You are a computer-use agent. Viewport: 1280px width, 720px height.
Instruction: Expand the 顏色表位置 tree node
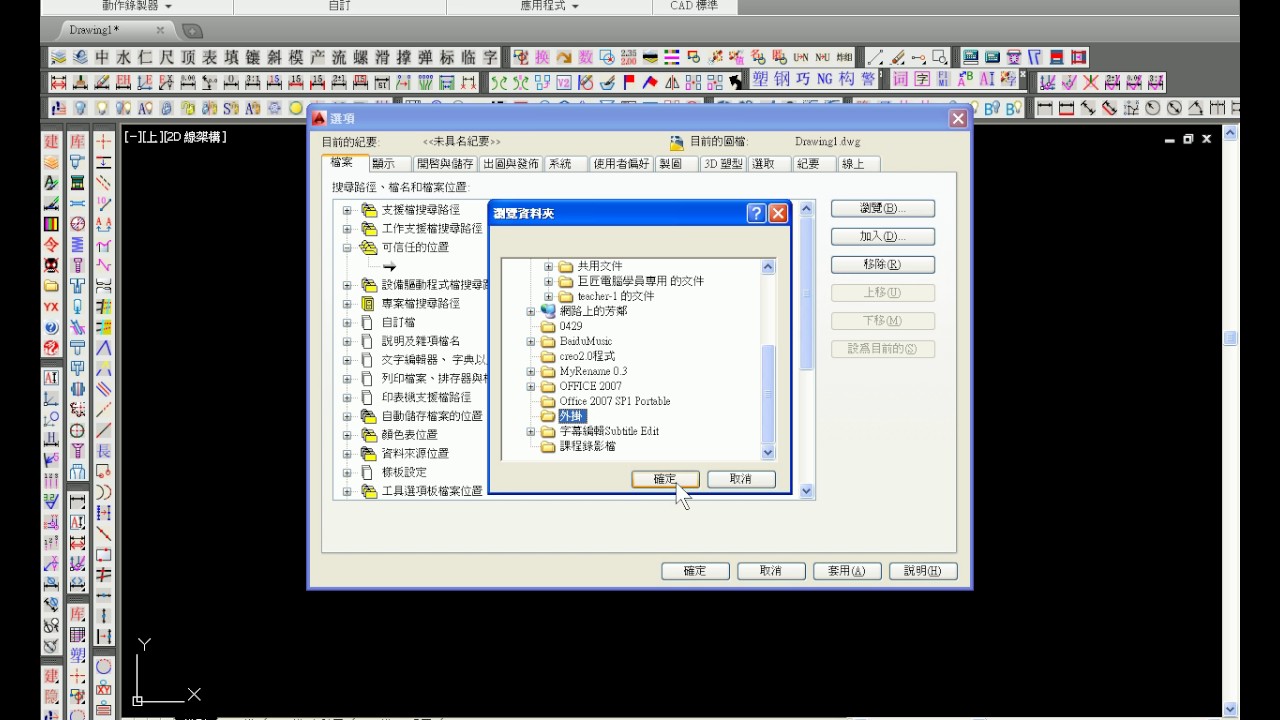tap(347, 435)
